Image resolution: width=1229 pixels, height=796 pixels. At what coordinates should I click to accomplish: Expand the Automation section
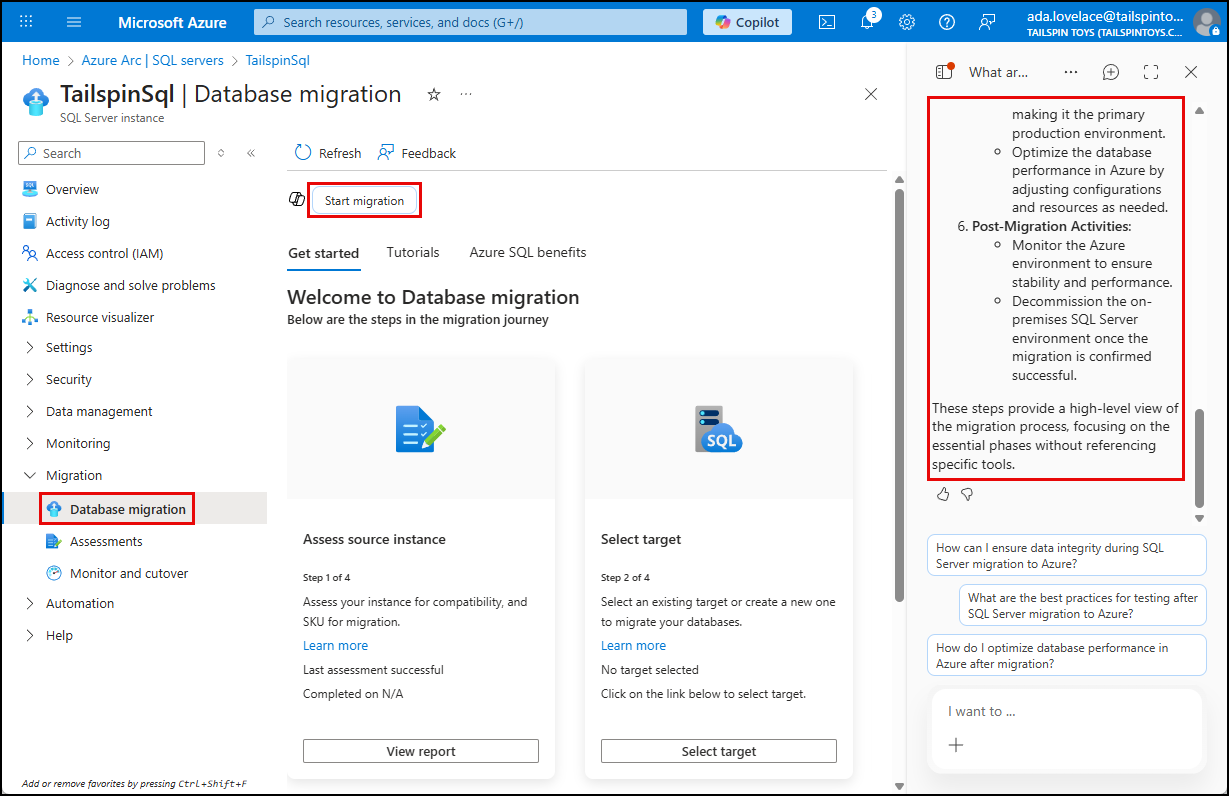click(30, 603)
